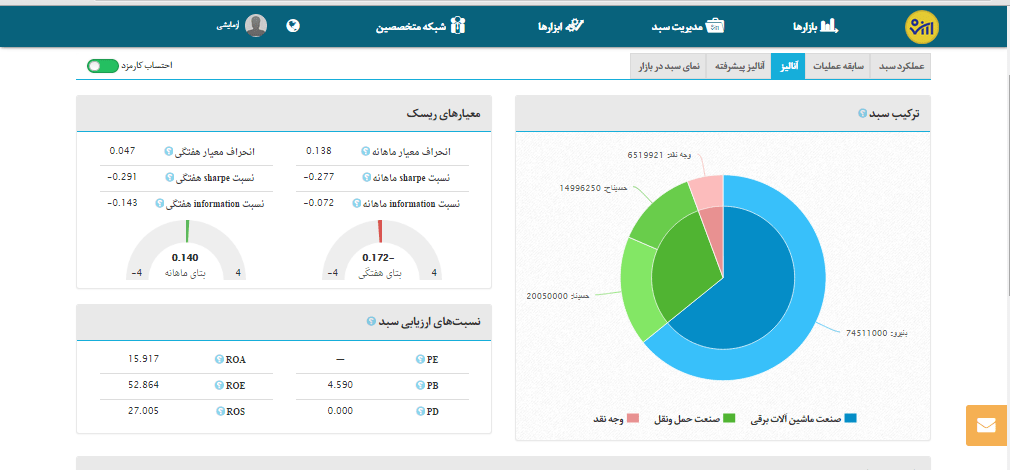Viewport: 1010px width, 470px height.
Task: Click help icon beside نسبت information ماهانه
Action: point(357,203)
